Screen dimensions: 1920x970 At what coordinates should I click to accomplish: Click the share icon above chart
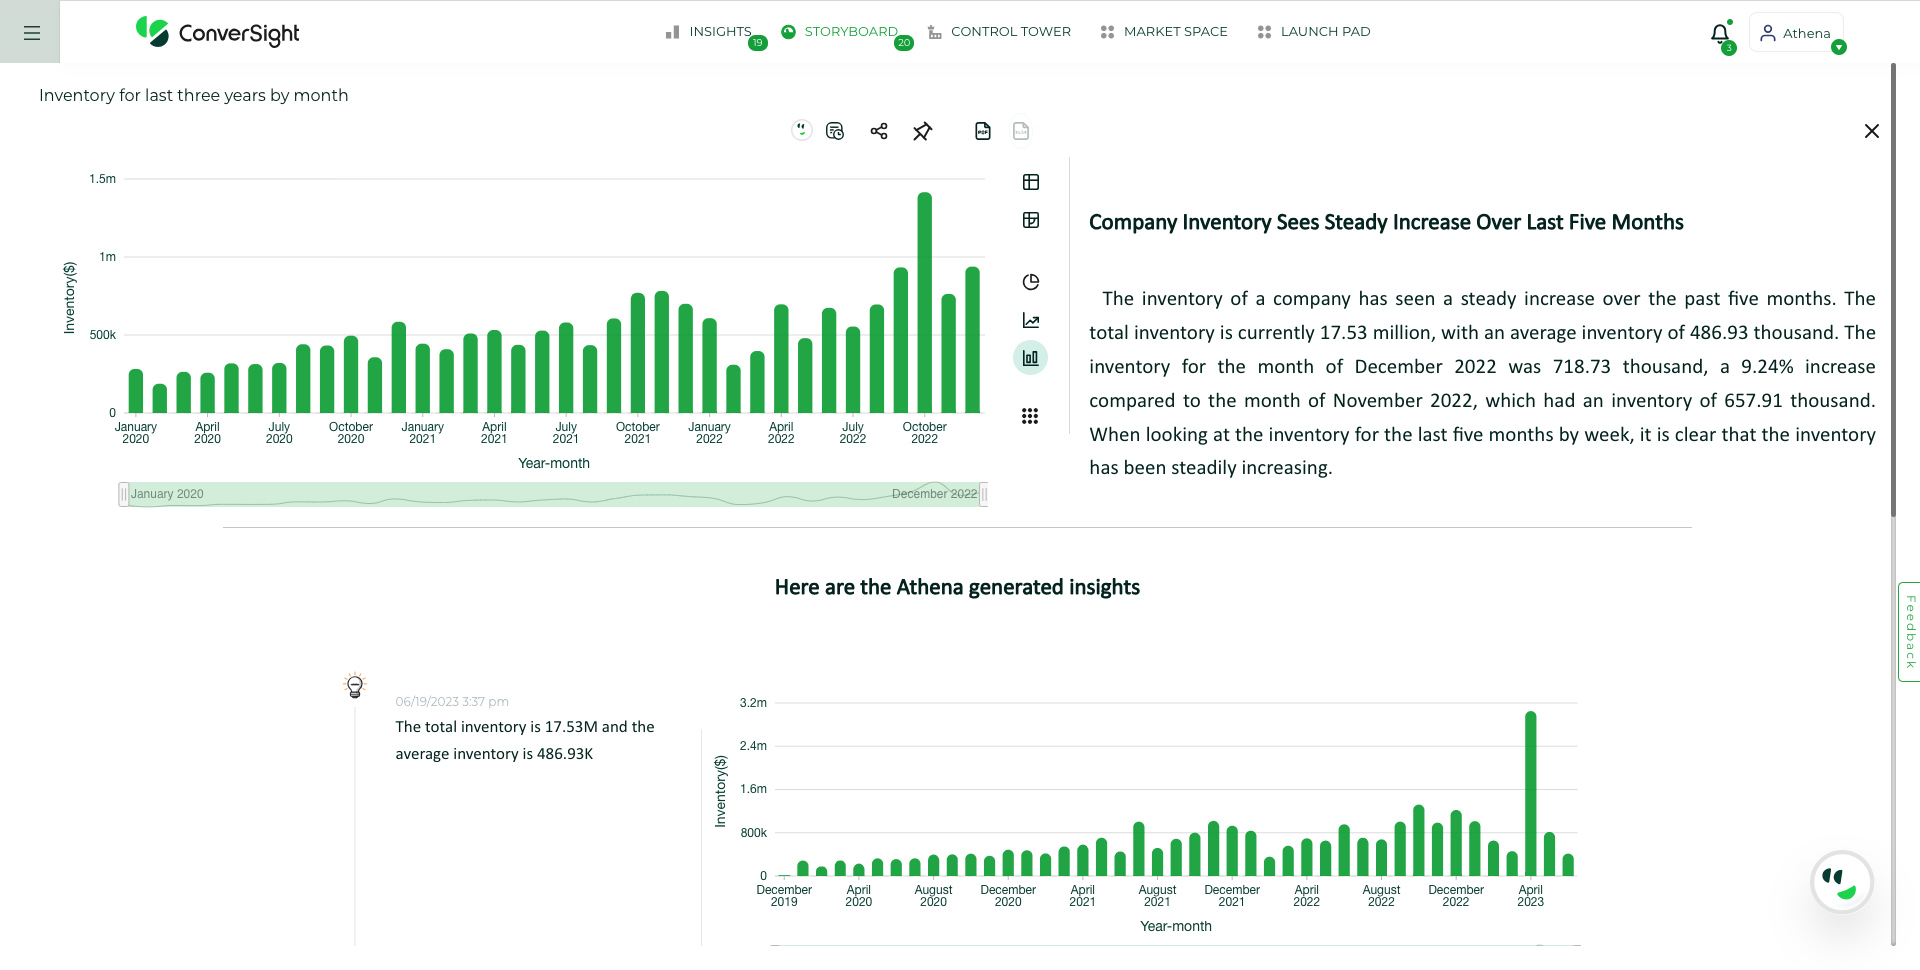point(879,131)
